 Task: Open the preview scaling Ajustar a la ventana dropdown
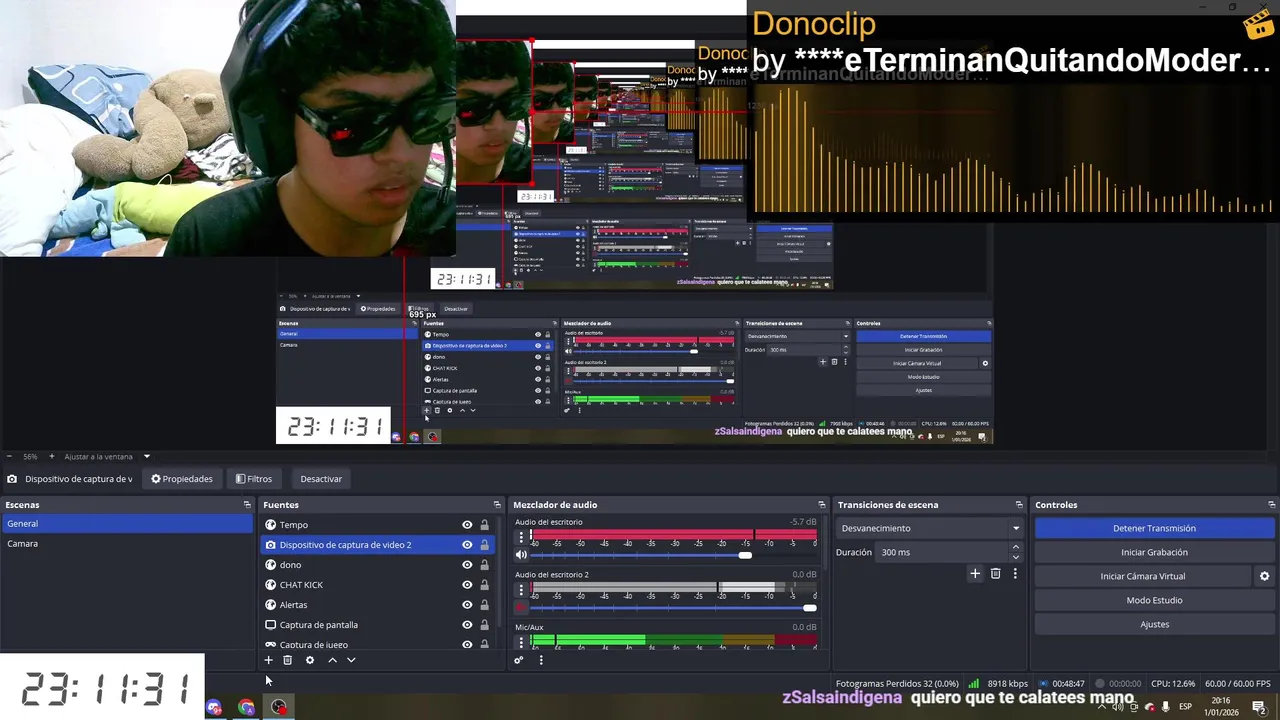click(x=107, y=456)
